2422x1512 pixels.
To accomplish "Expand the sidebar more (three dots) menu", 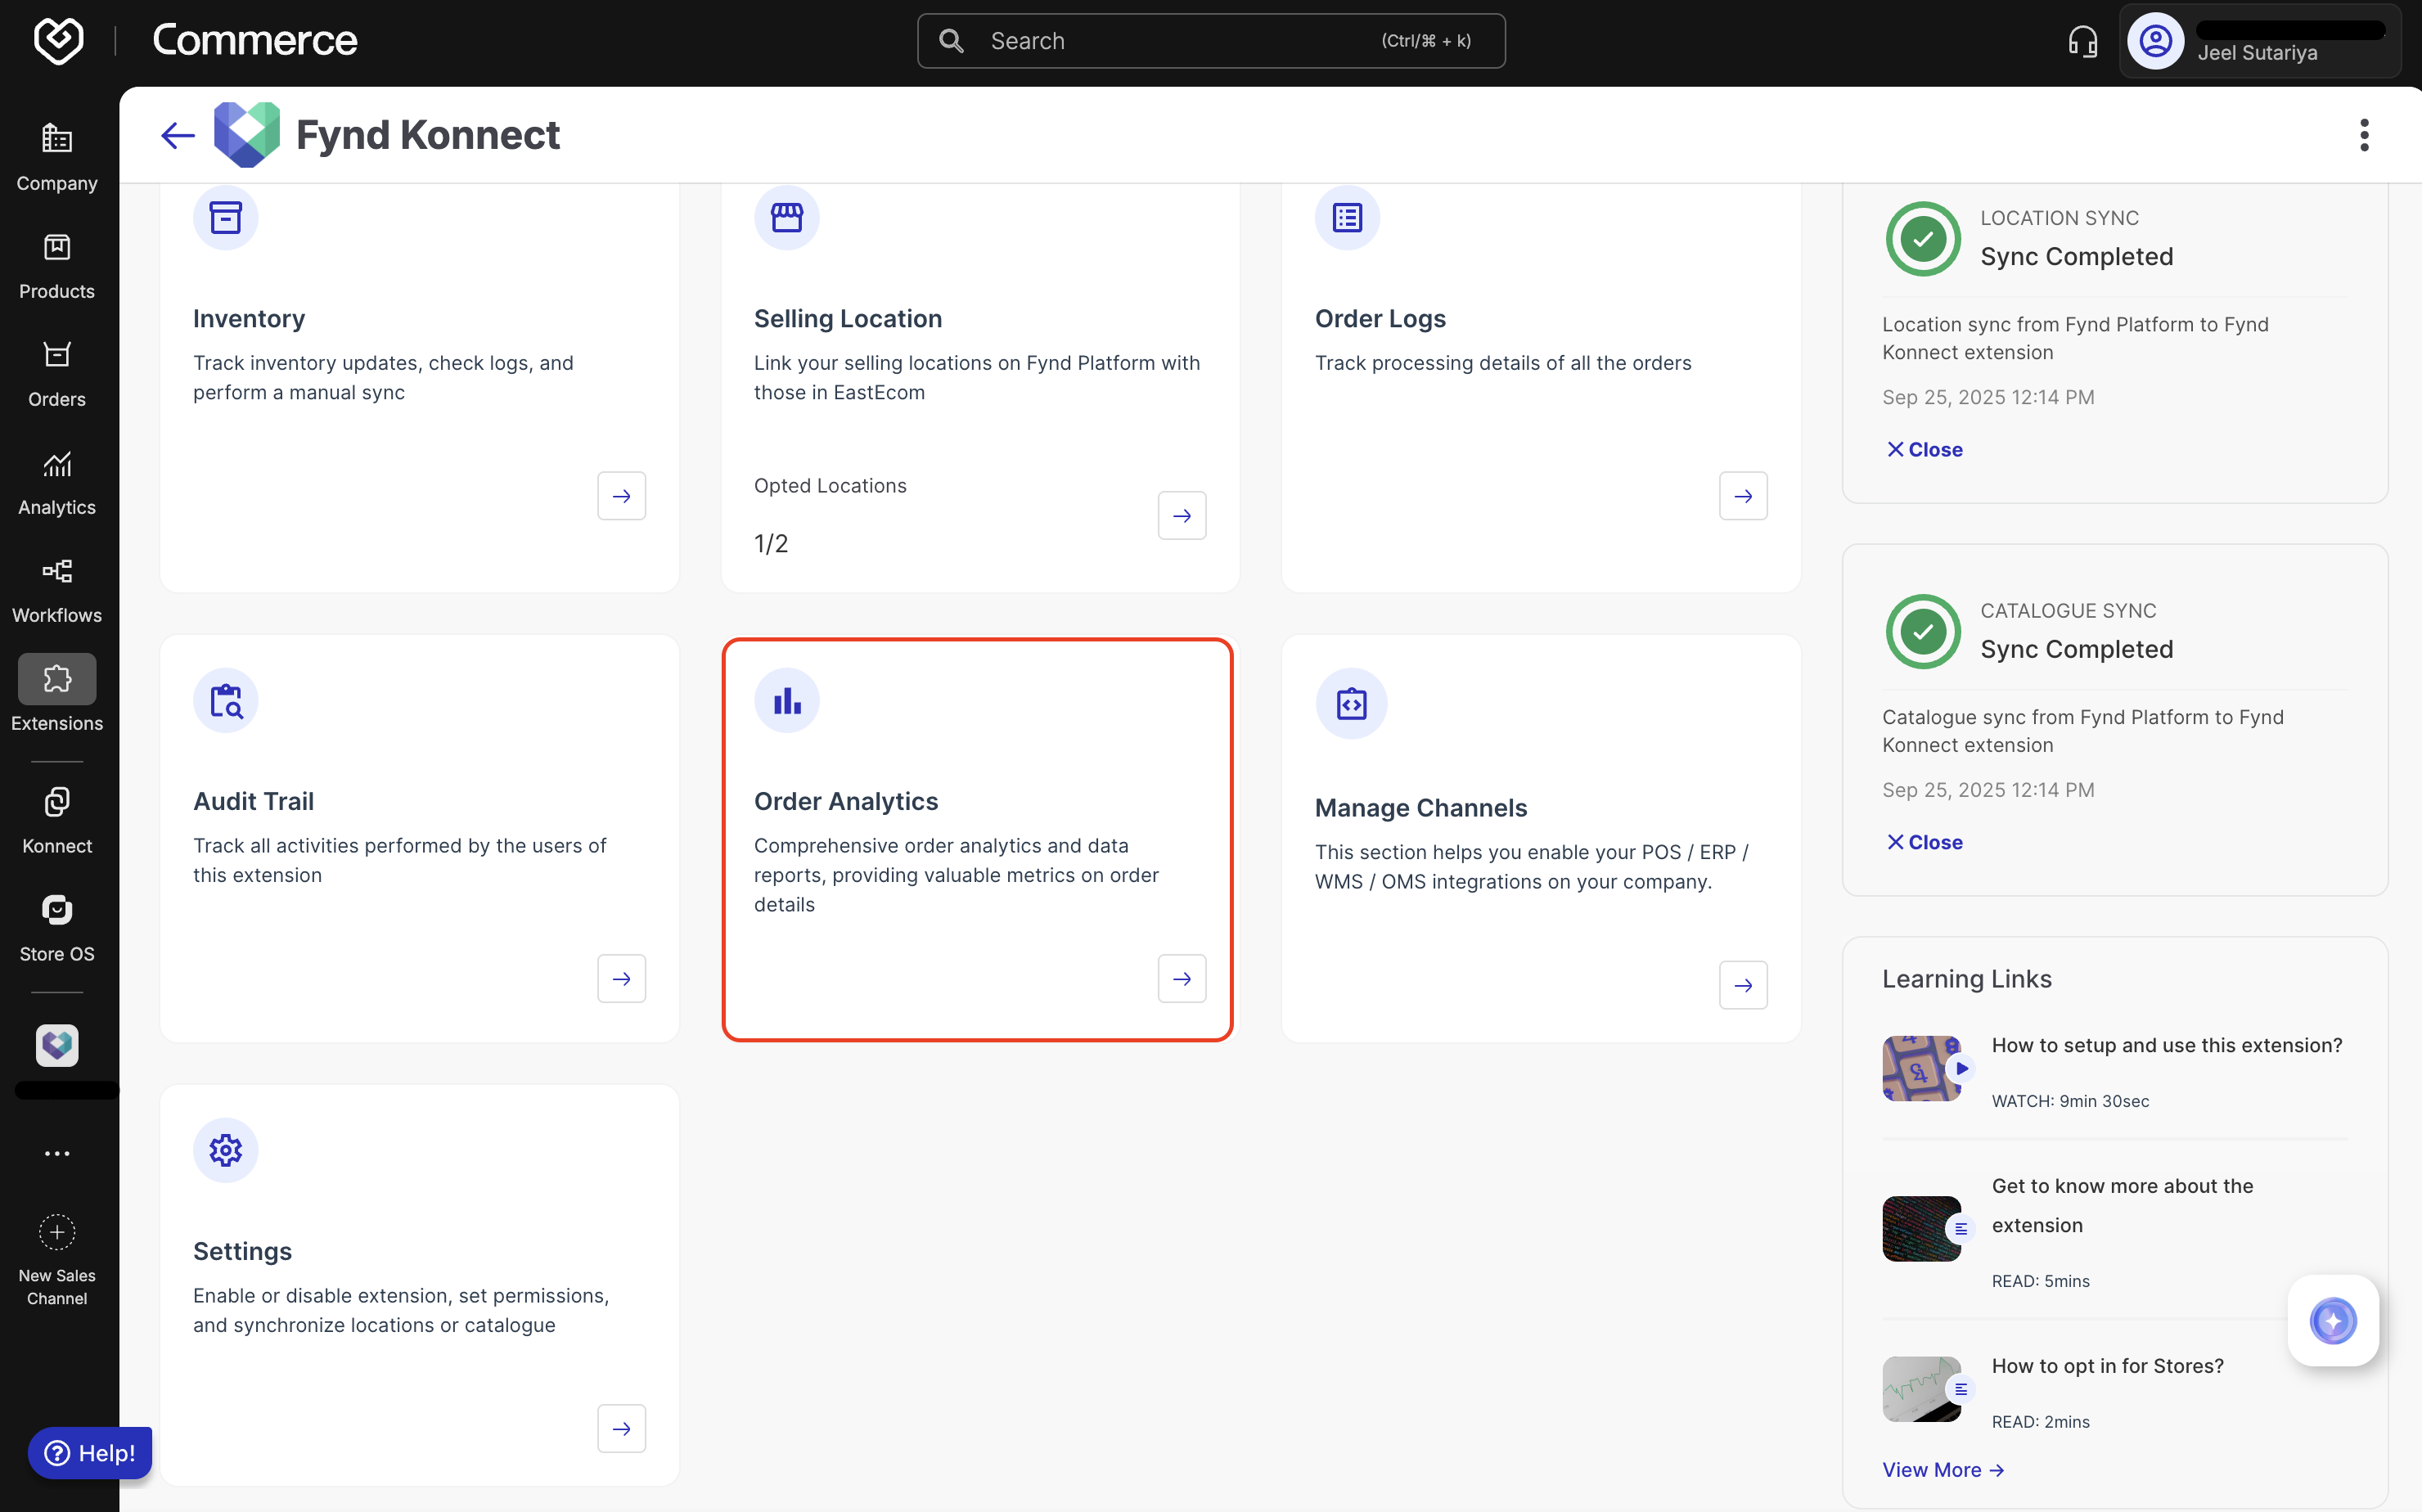I will 57,1153.
